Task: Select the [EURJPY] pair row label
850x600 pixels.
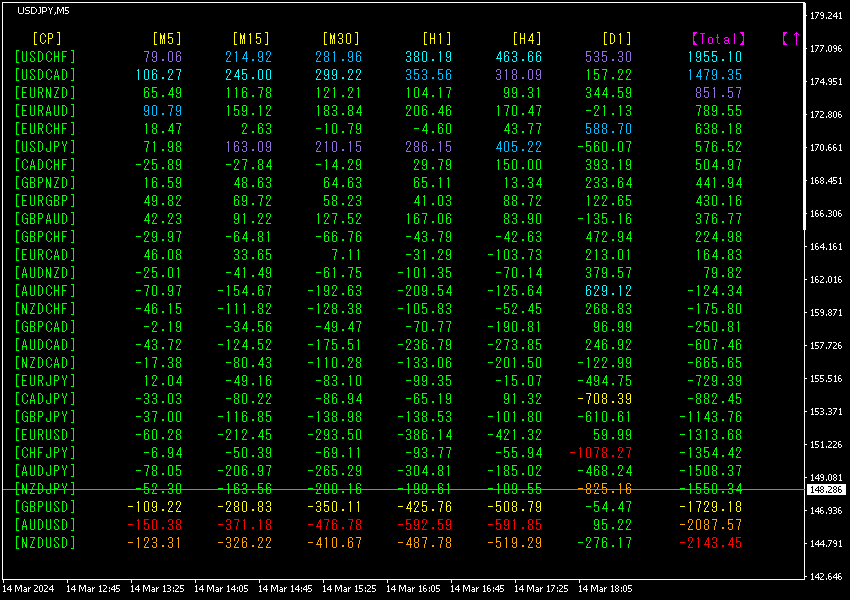Action: (45, 380)
